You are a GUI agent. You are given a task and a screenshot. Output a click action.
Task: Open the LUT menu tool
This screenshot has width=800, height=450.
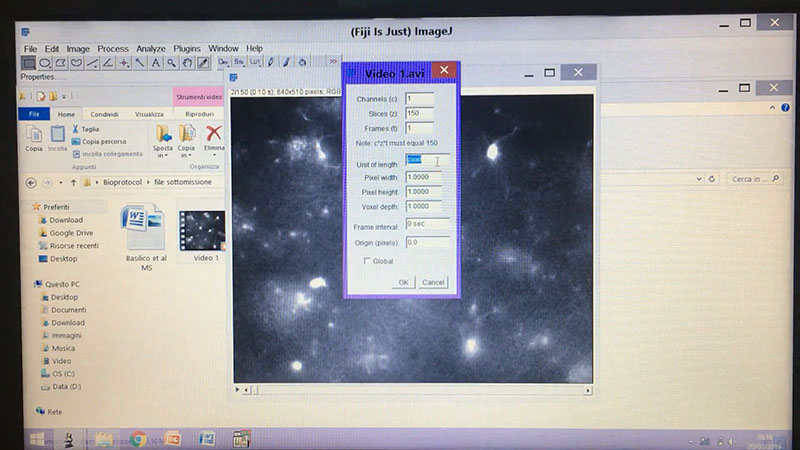(255, 62)
